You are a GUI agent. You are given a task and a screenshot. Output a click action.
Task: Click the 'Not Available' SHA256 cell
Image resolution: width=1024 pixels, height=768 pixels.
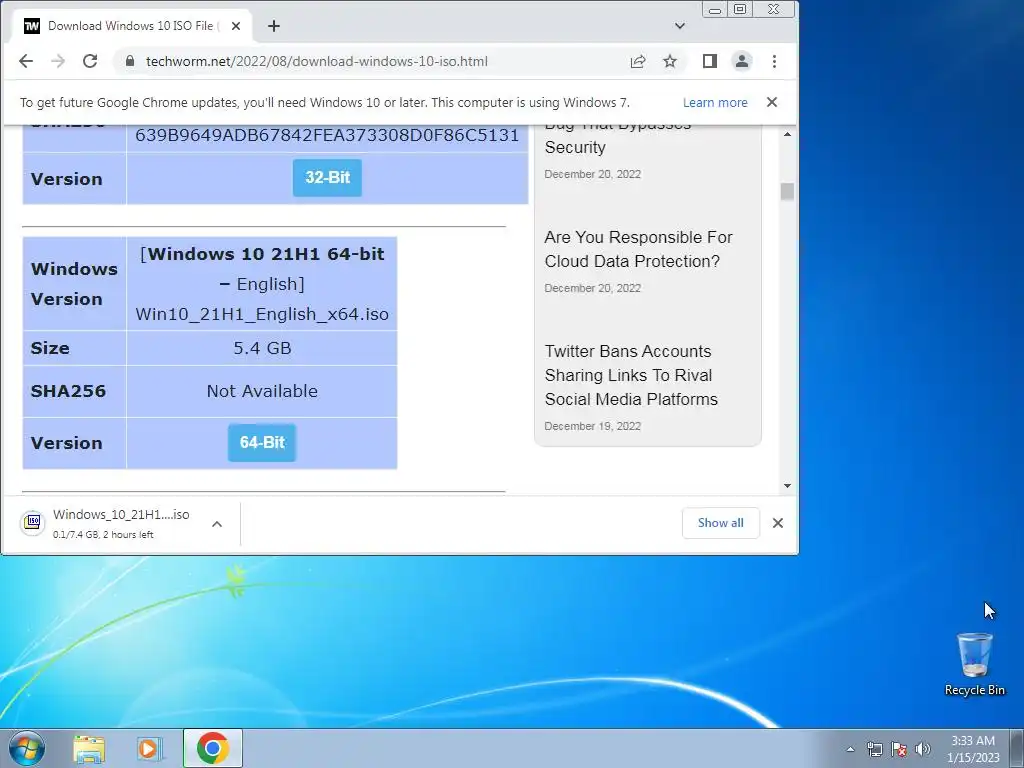262,391
